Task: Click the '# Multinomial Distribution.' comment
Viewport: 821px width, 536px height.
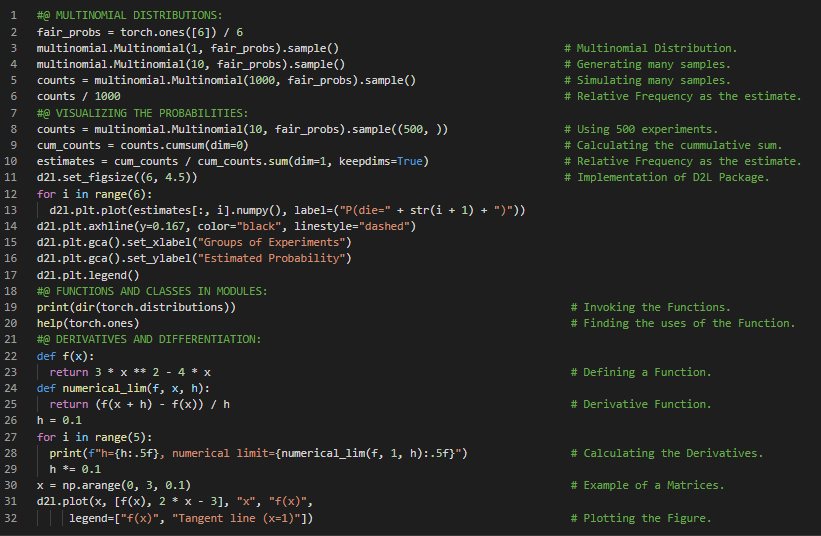Action: click(650, 48)
